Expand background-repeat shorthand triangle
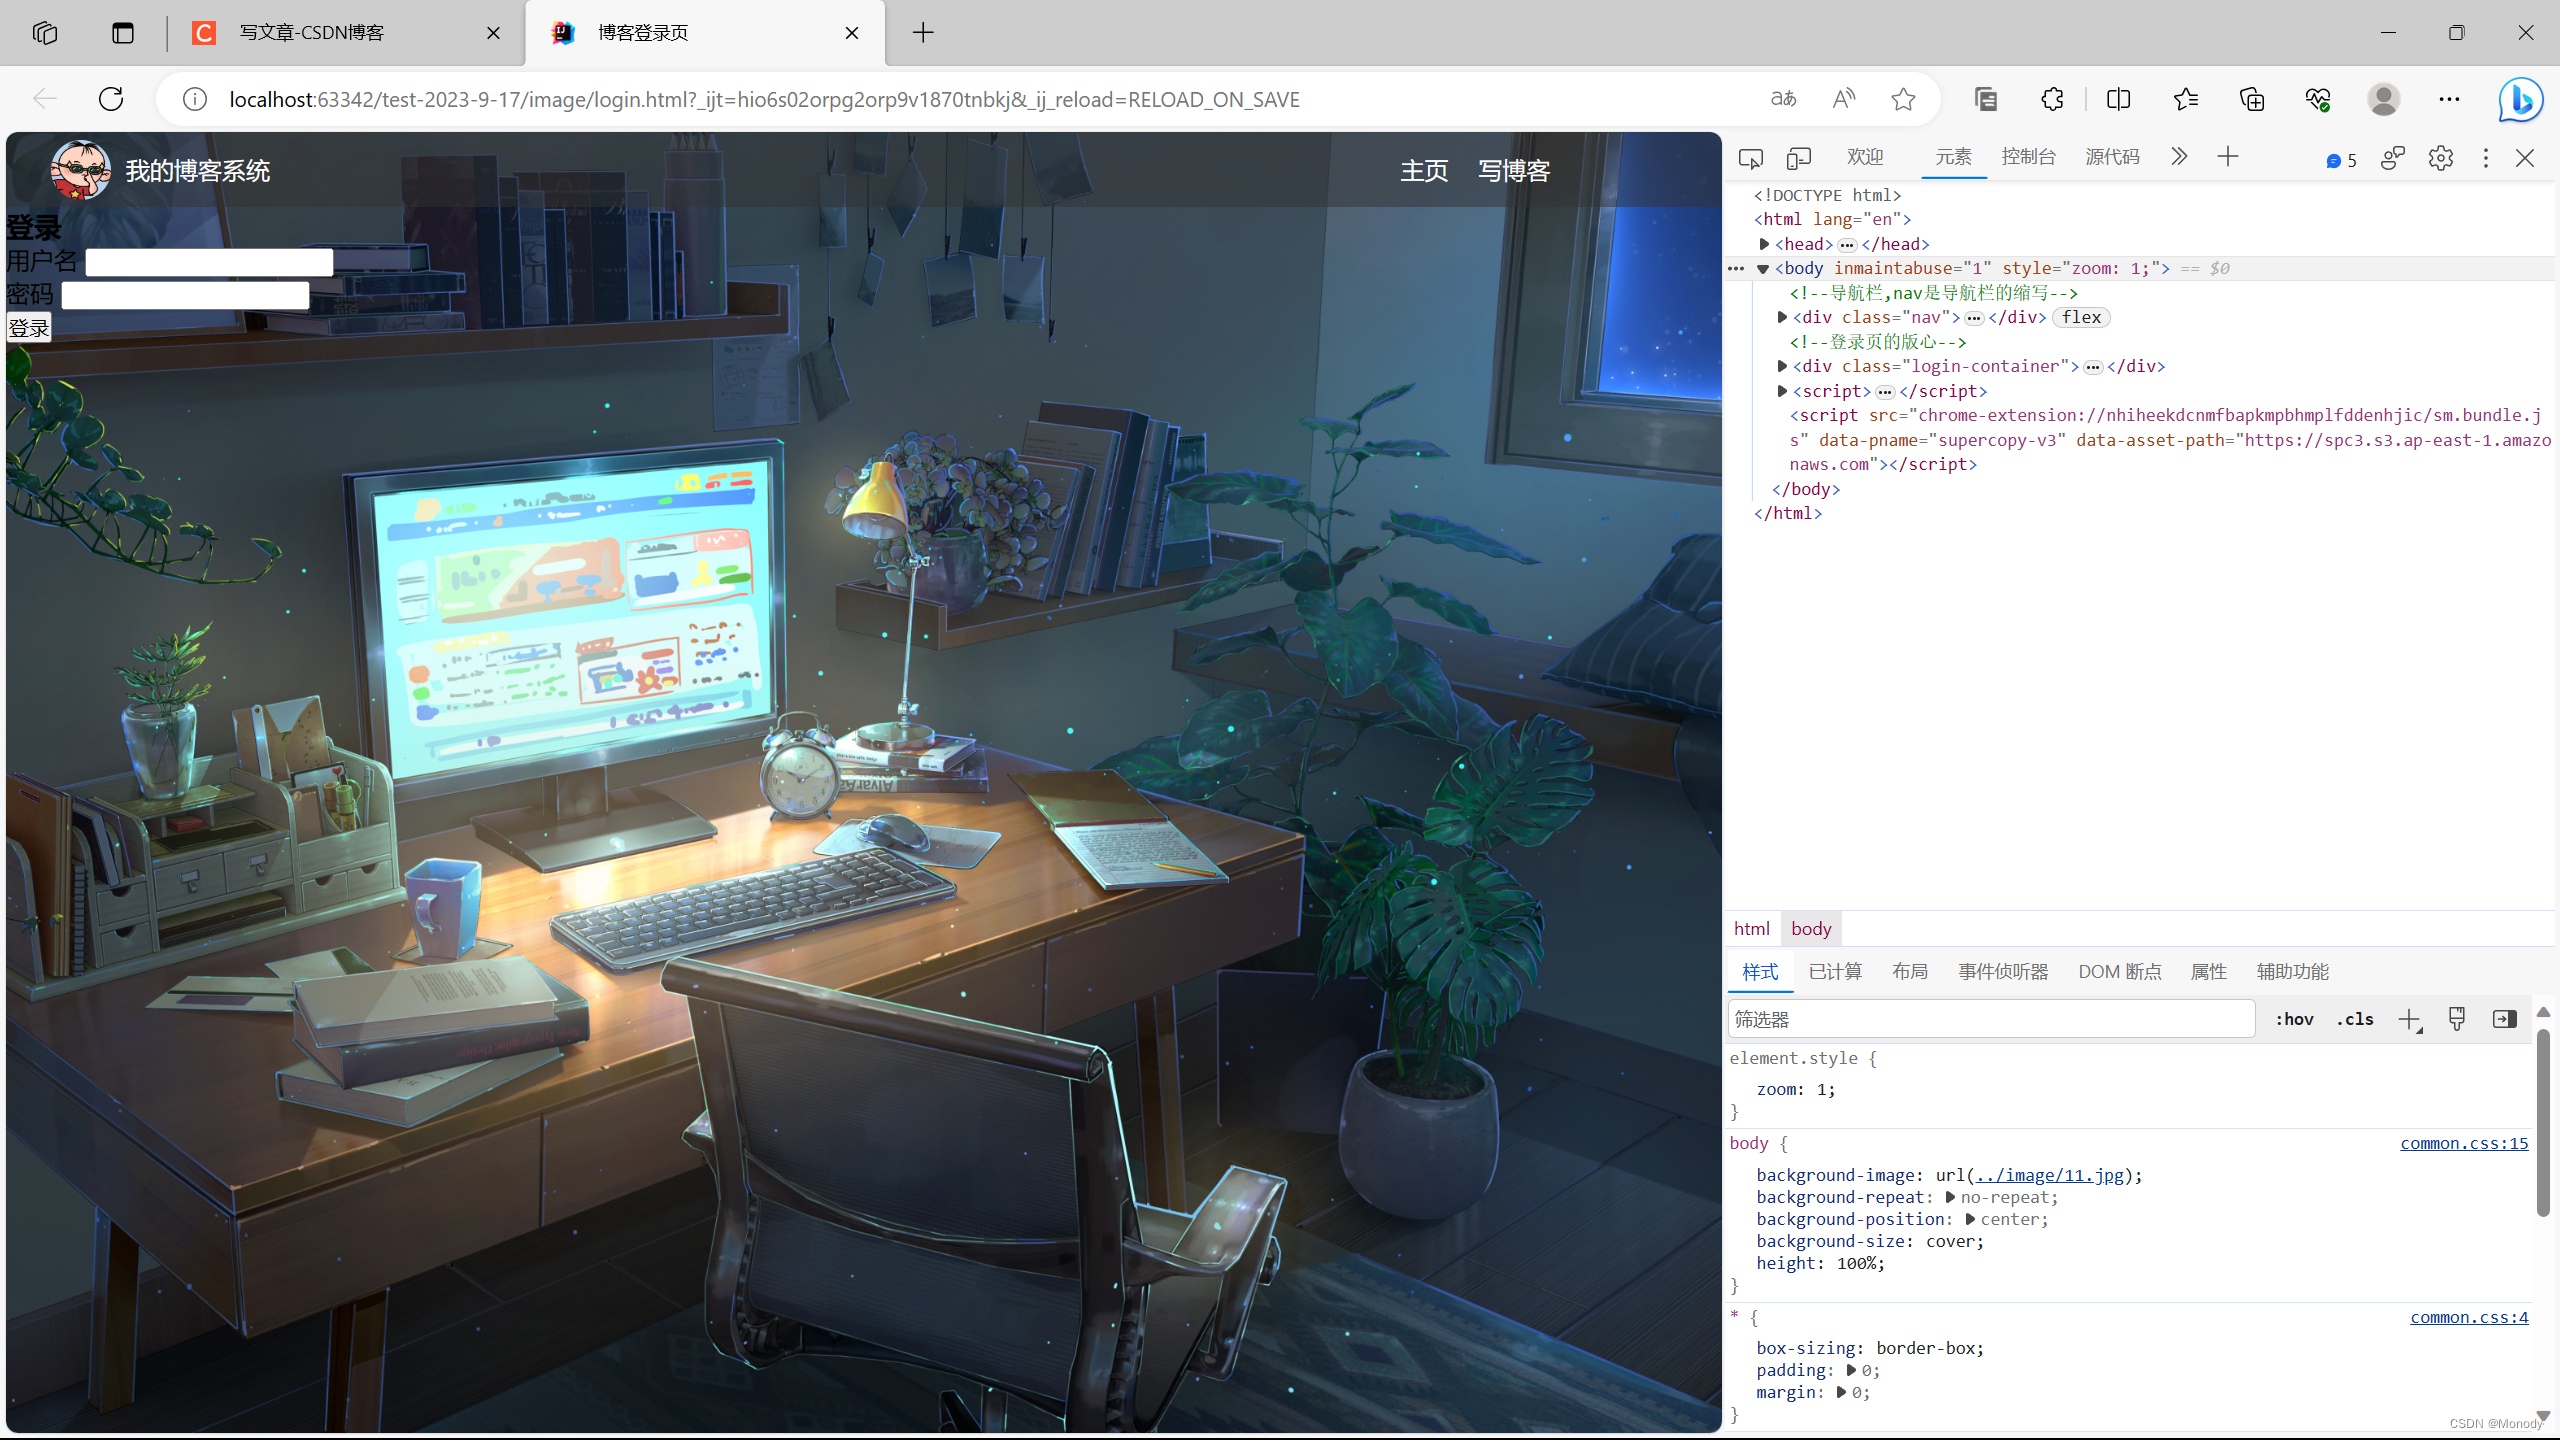The height and width of the screenshot is (1440, 2560). click(x=1950, y=1197)
